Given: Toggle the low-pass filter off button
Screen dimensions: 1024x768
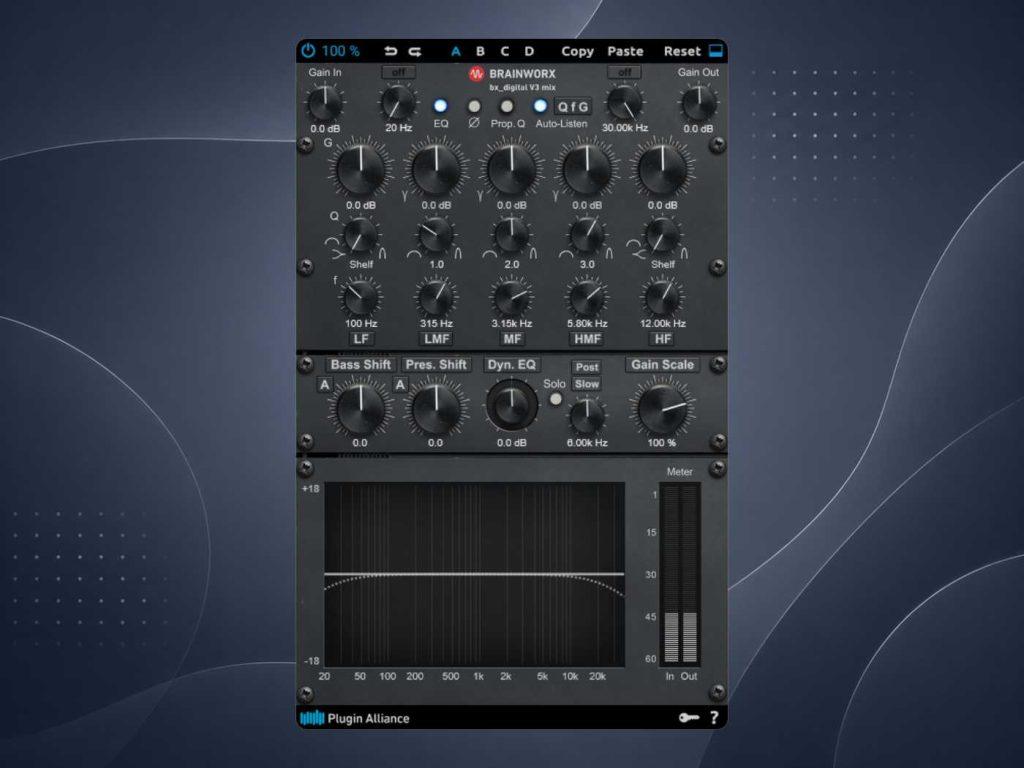Looking at the screenshot, I should point(624,72).
